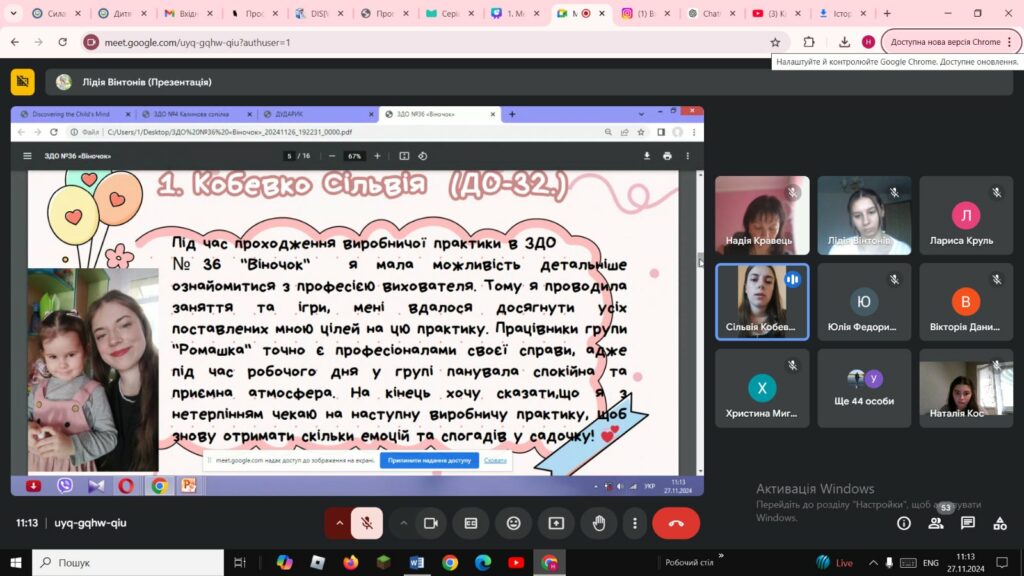Image resolution: width=1024 pixels, height=576 pixels.
Task: Unmute the microphone
Action: click(367, 523)
